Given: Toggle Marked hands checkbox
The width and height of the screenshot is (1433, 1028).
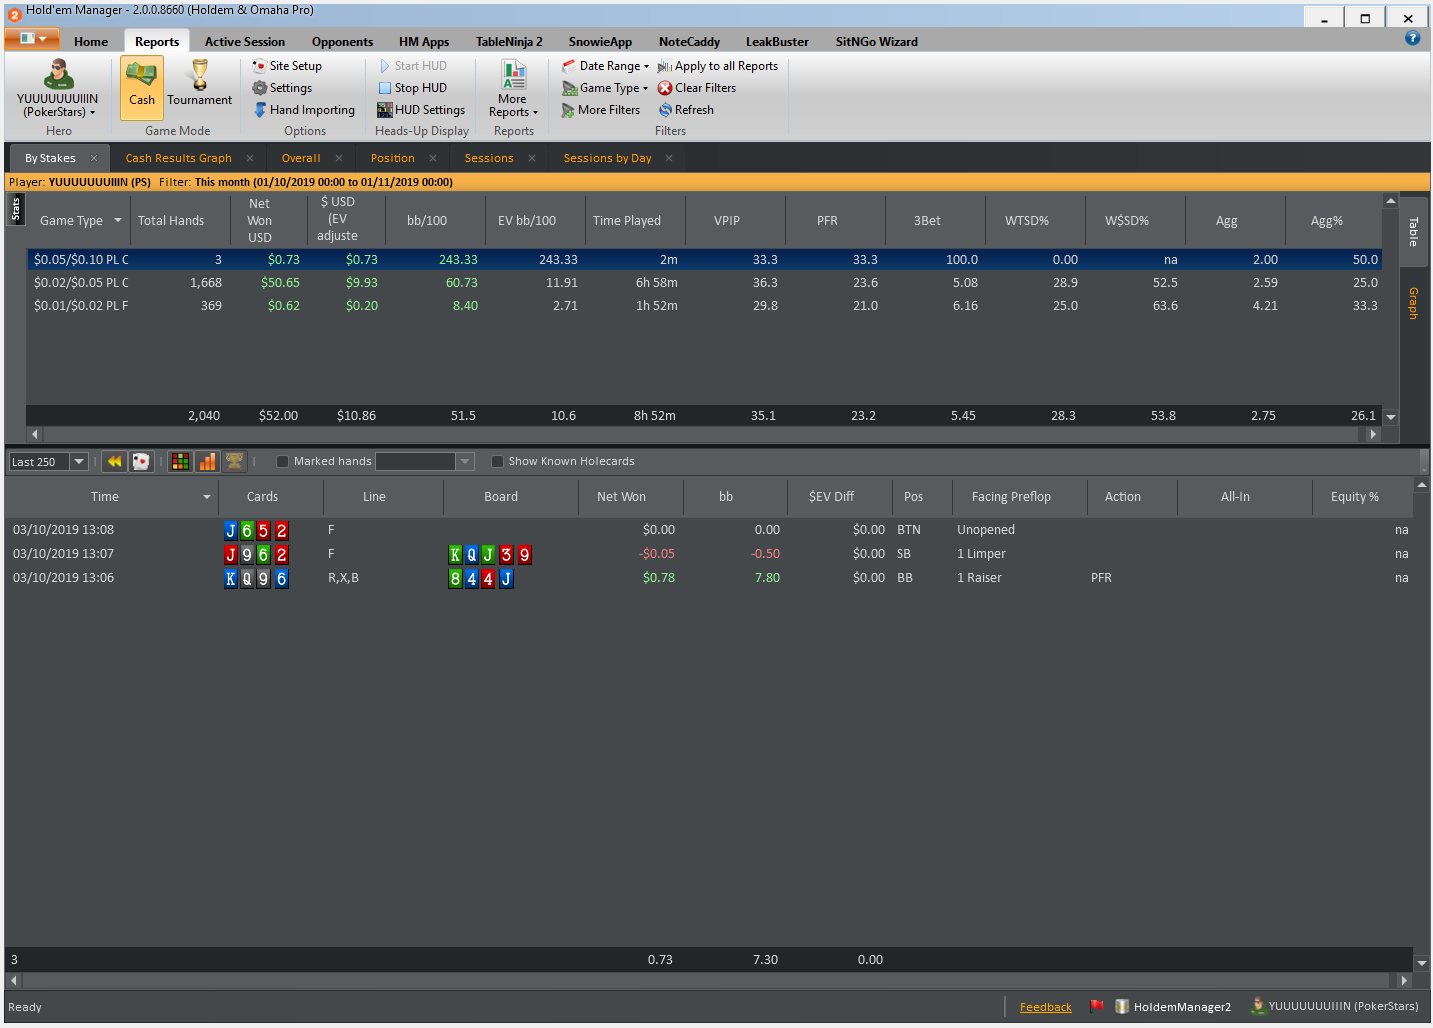Looking at the screenshot, I should (282, 461).
